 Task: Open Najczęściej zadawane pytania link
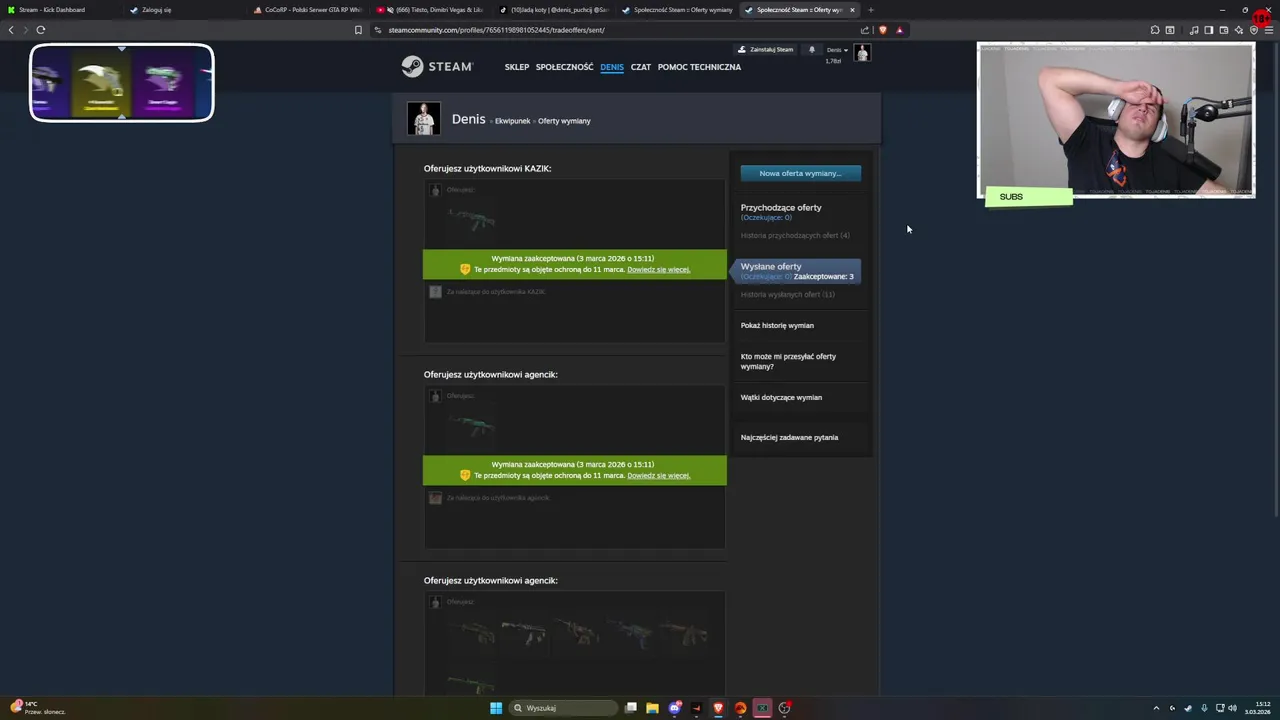pyautogui.click(x=789, y=438)
